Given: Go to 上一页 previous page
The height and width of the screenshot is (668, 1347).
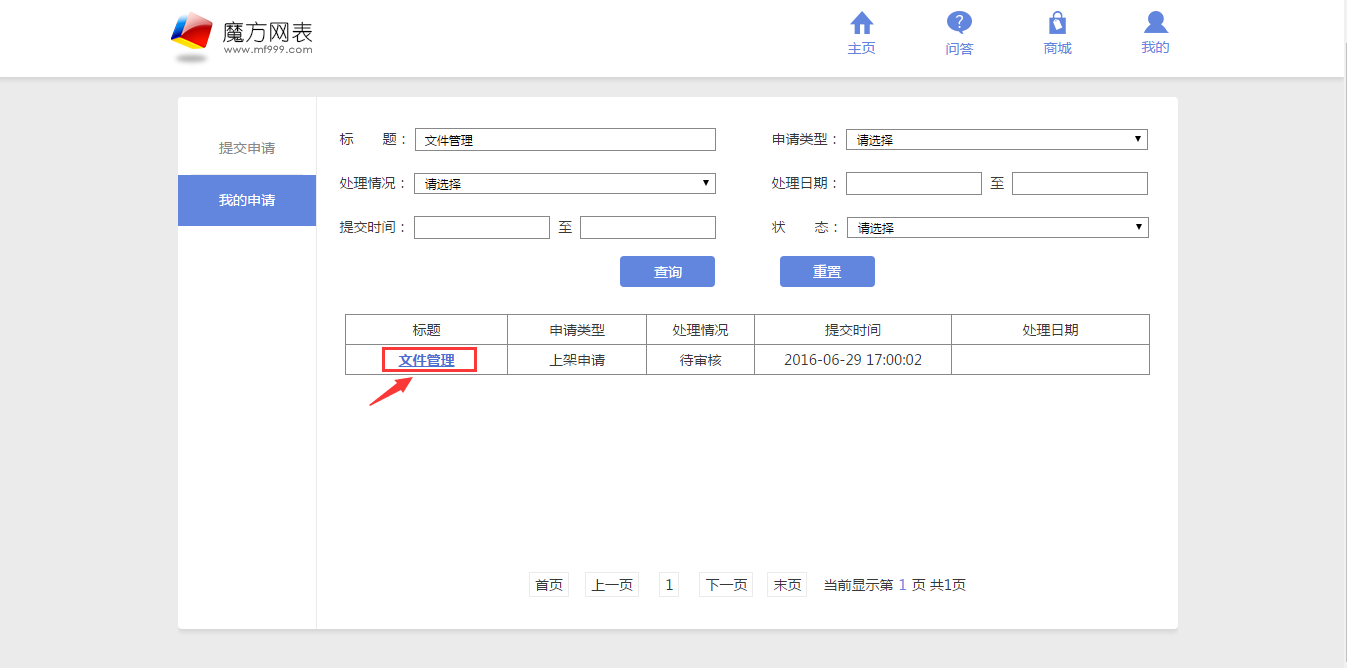Looking at the screenshot, I should [x=612, y=585].
